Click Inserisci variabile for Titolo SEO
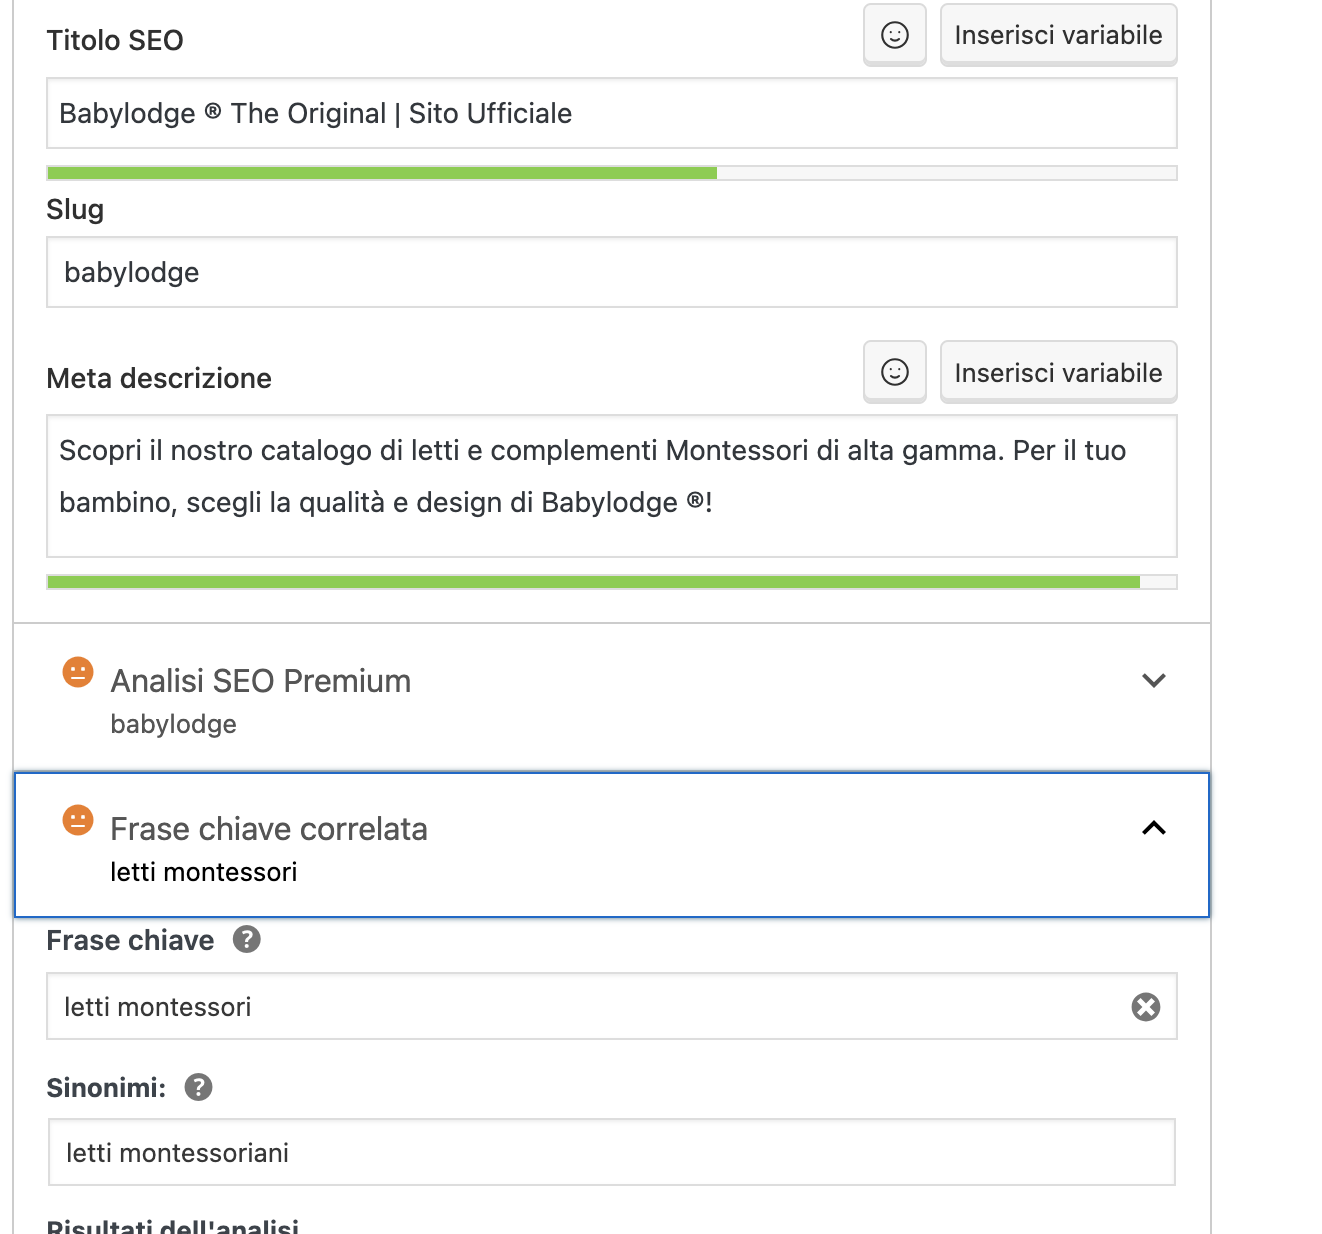The width and height of the screenshot is (1322, 1234). pyautogui.click(x=1058, y=35)
